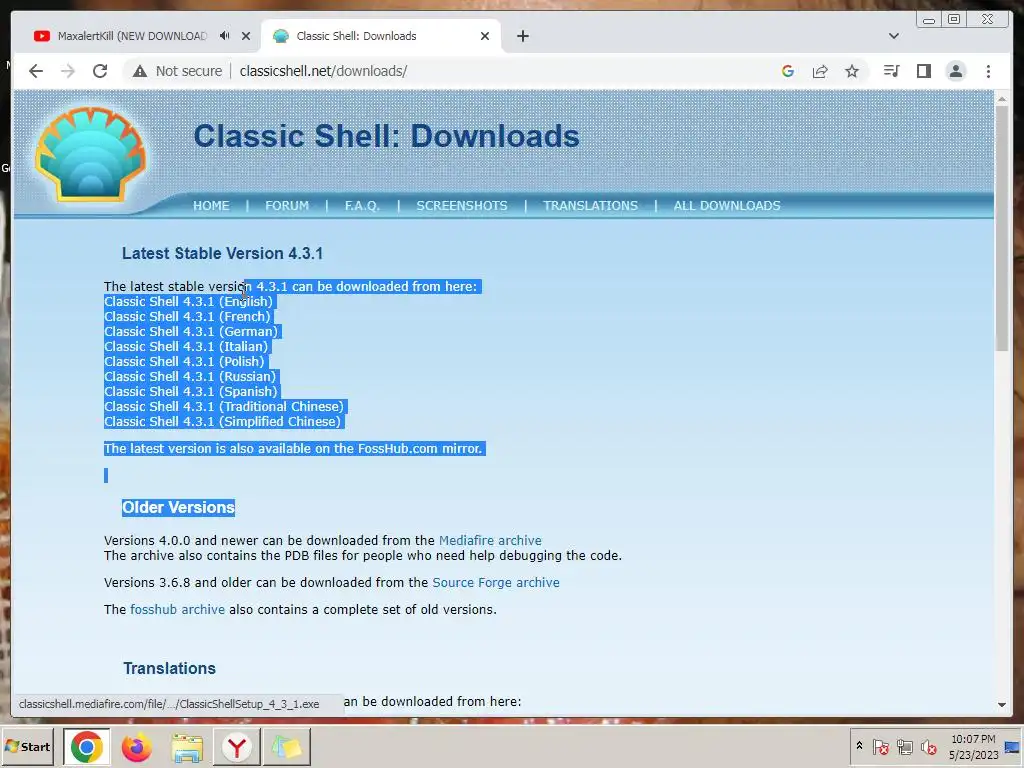Go back using browser back arrow
1024x768 pixels.
click(x=36, y=71)
